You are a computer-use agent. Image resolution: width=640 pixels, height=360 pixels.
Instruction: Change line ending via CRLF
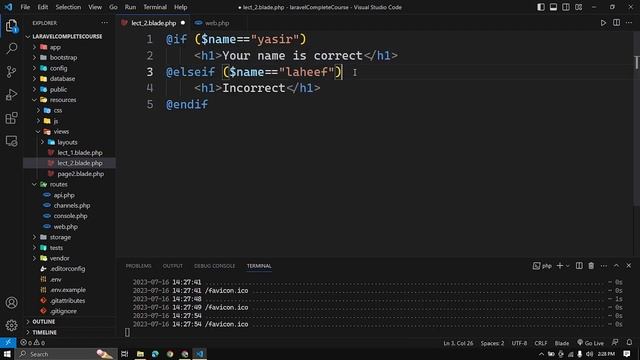pyautogui.click(x=541, y=343)
